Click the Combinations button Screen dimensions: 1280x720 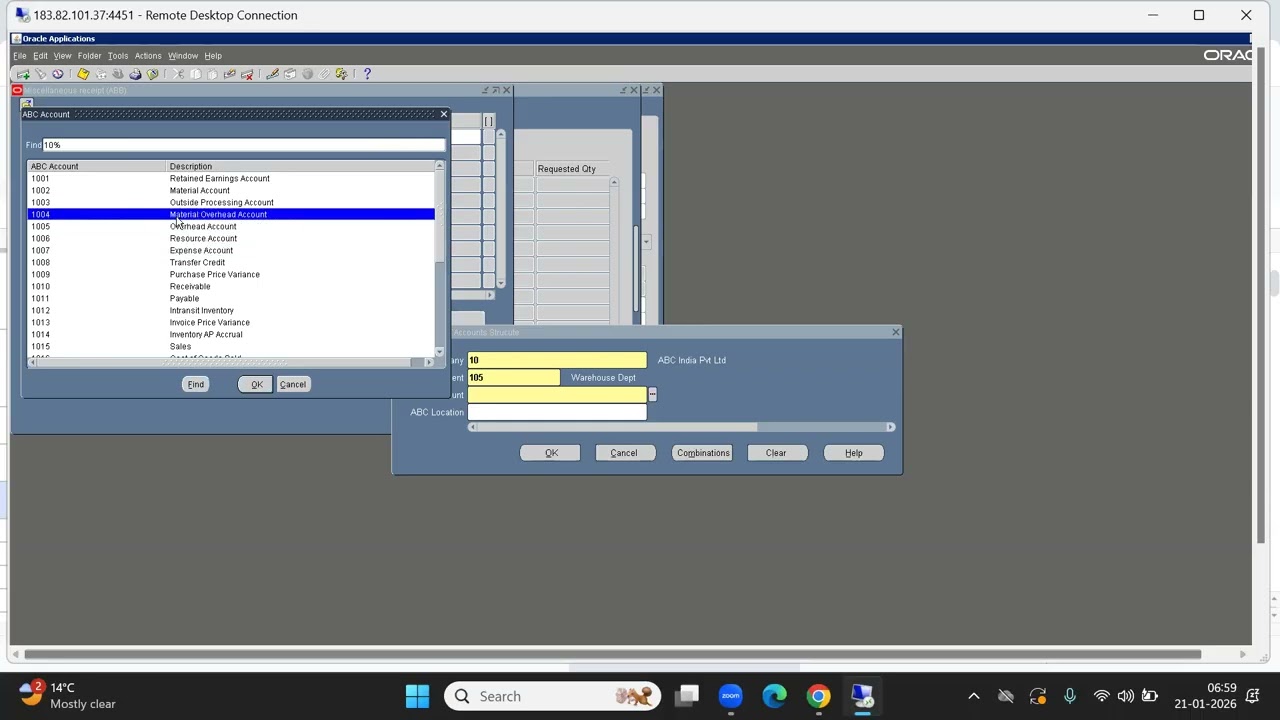703,453
